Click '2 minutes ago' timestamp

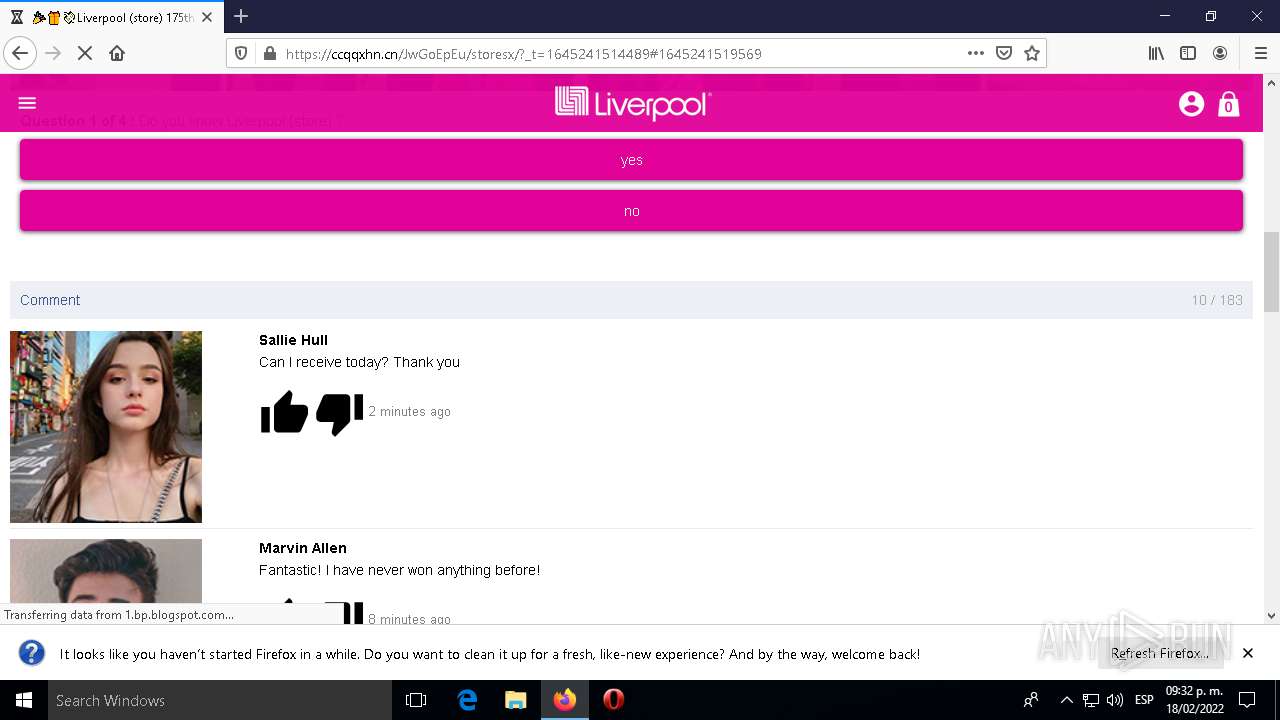410,412
